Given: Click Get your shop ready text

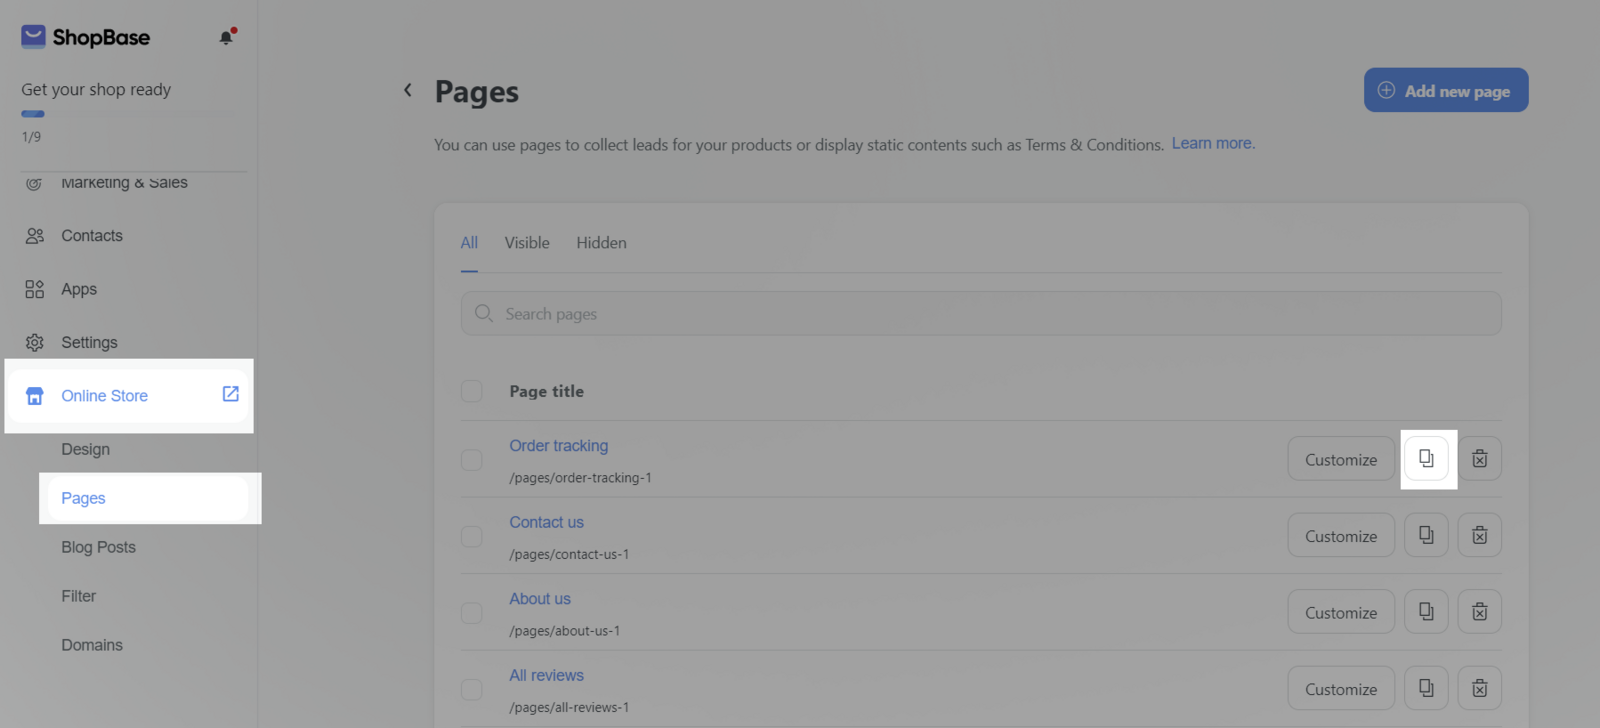Looking at the screenshot, I should tap(96, 90).
